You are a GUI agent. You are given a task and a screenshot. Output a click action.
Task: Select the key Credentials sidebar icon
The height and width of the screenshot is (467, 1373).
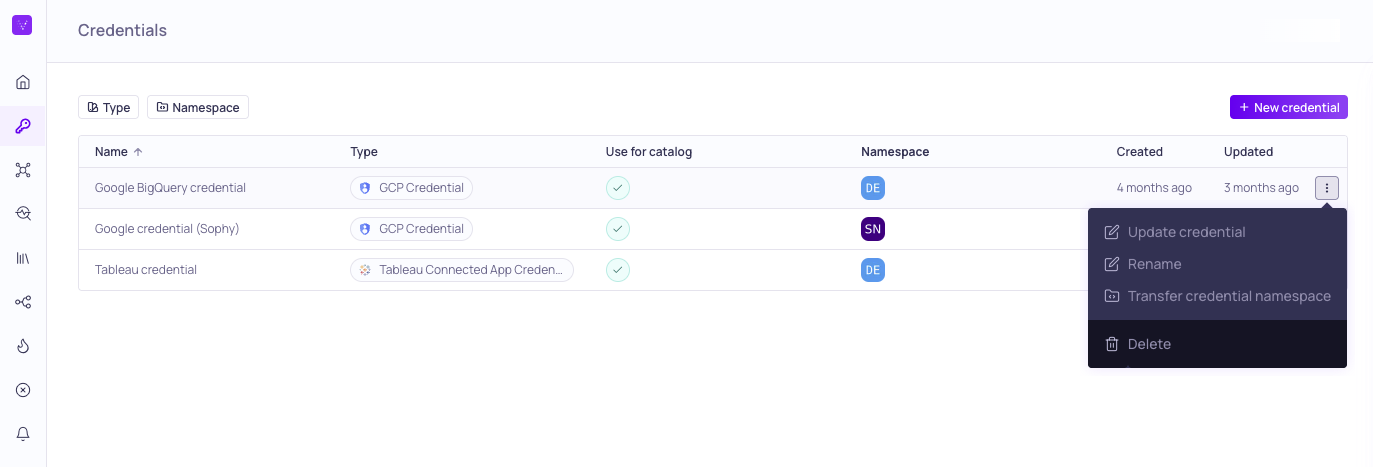click(23, 126)
